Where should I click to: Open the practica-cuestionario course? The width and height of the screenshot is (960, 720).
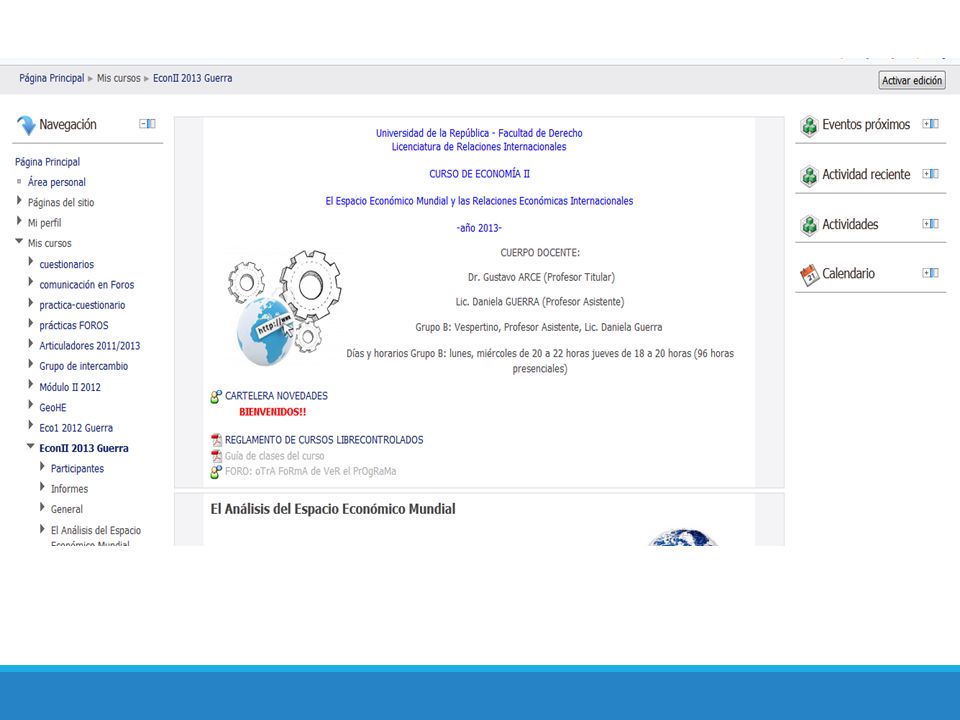pos(82,305)
